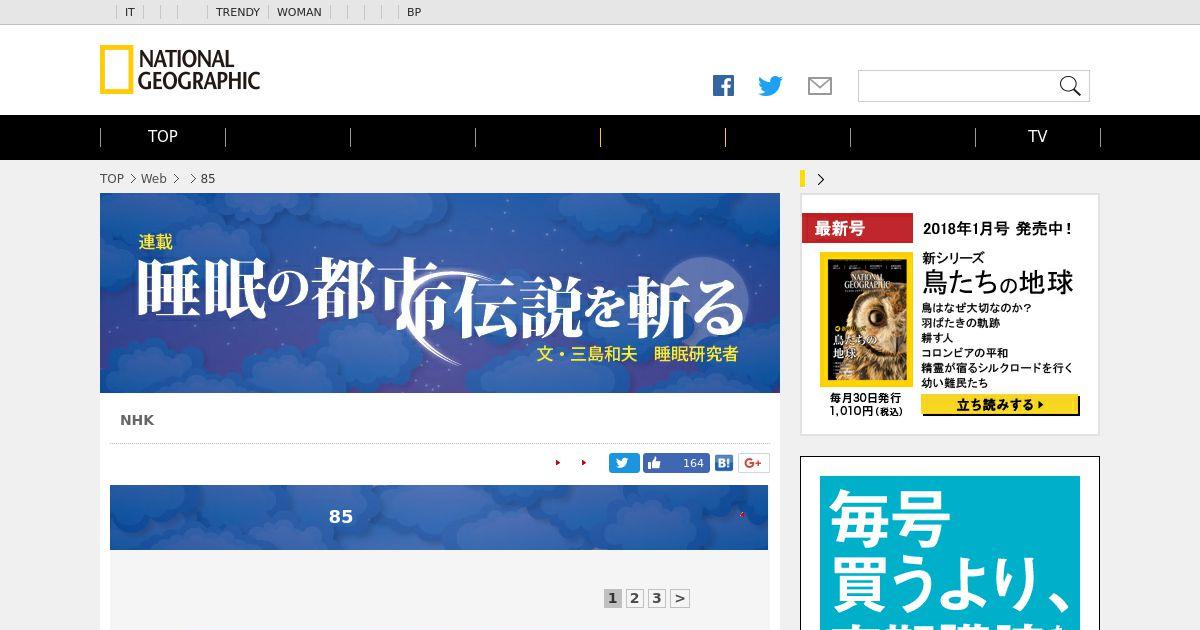Click 精霊が宿るシルクロードを行く line

point(997,368)
